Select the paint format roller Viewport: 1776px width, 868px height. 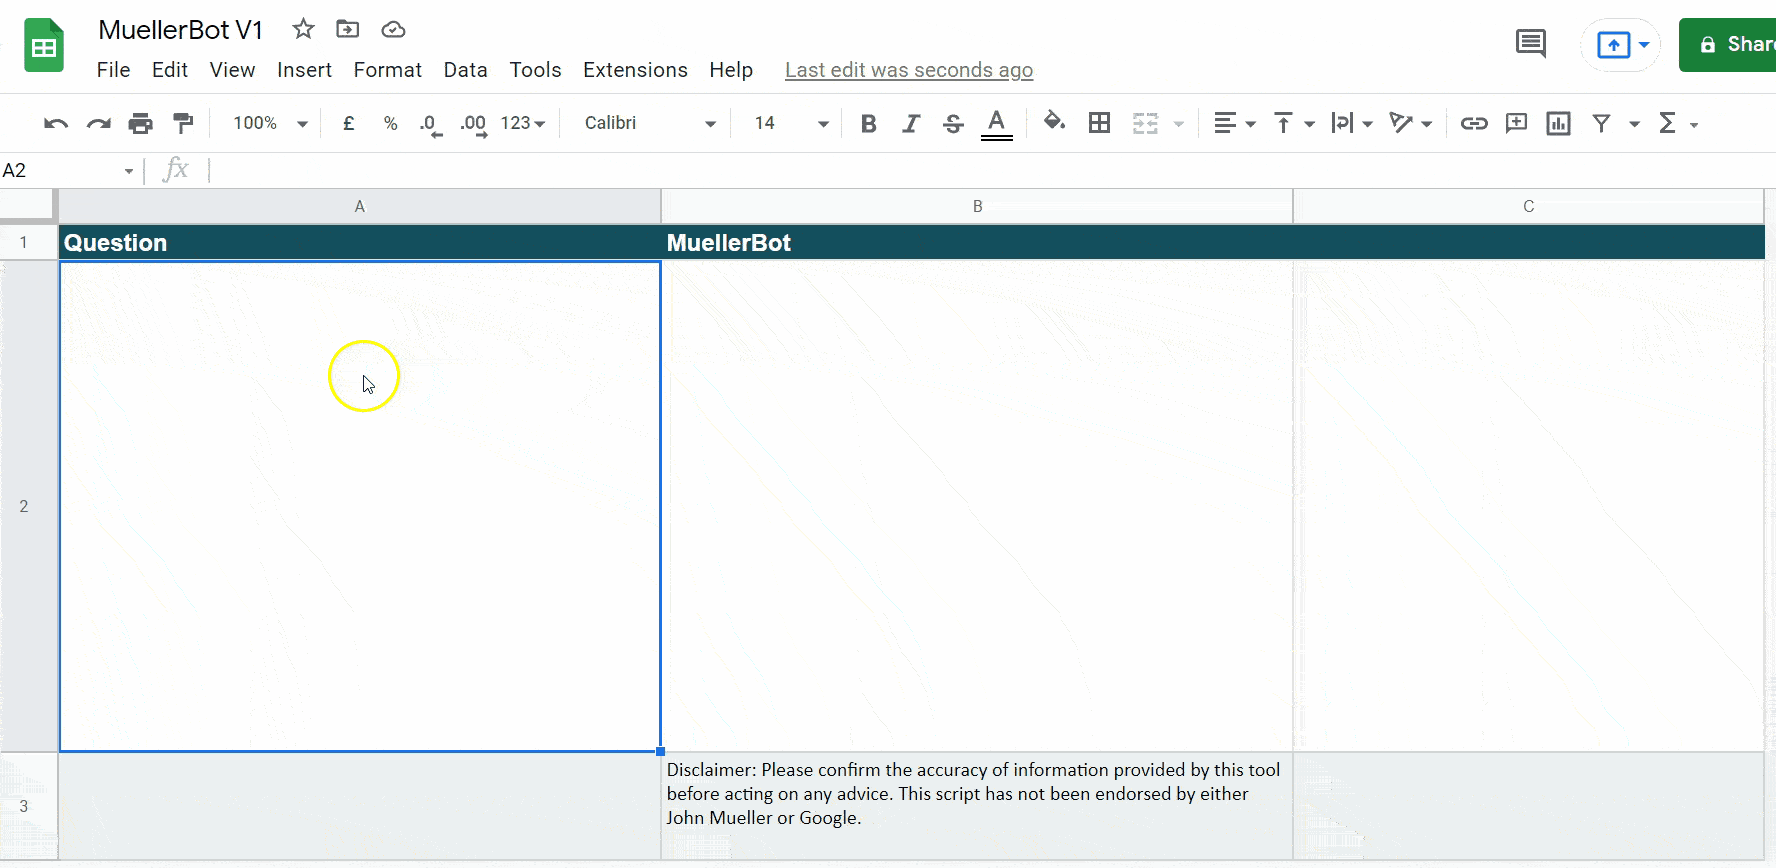(x=183, y=123)
